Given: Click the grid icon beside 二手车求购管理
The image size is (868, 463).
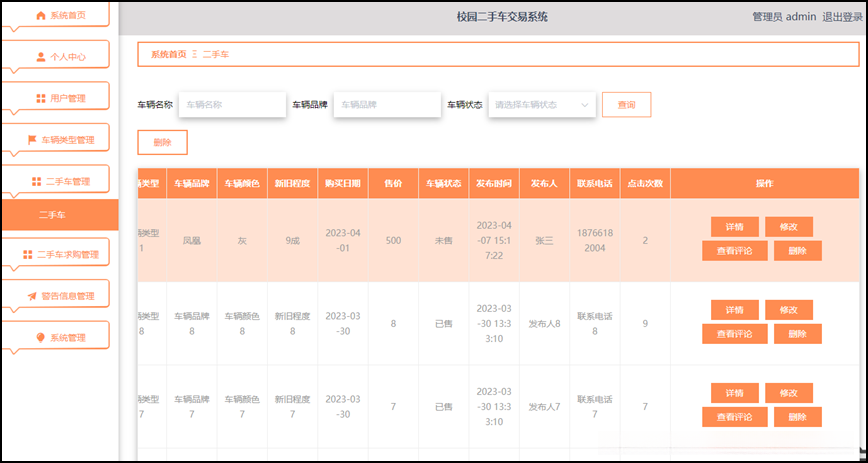Looking at the screenshot, I should [28, 254].
